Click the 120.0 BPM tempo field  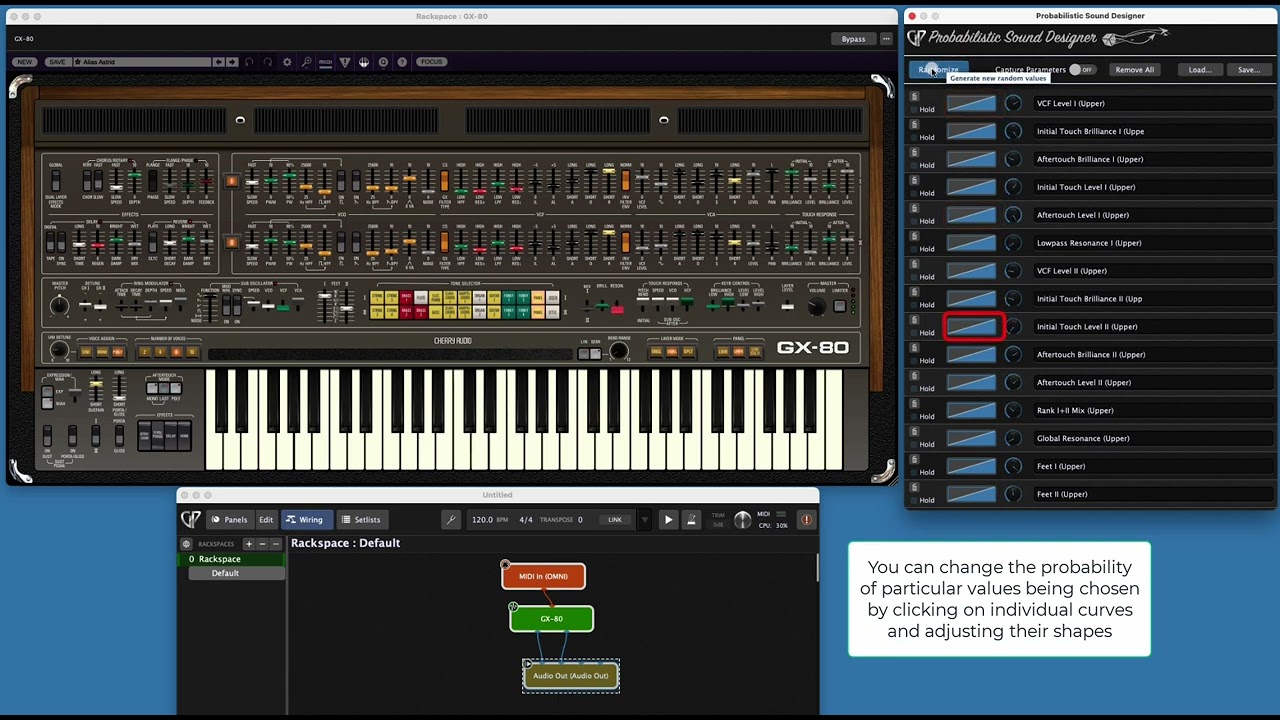click(x=489, y=520)
